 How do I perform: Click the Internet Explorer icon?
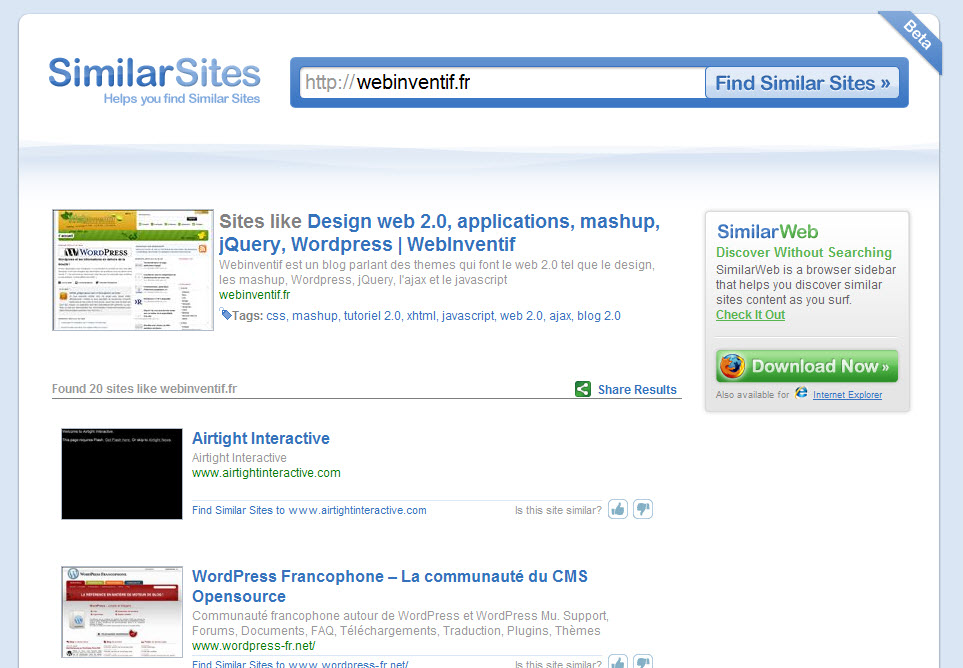(801, 393)
